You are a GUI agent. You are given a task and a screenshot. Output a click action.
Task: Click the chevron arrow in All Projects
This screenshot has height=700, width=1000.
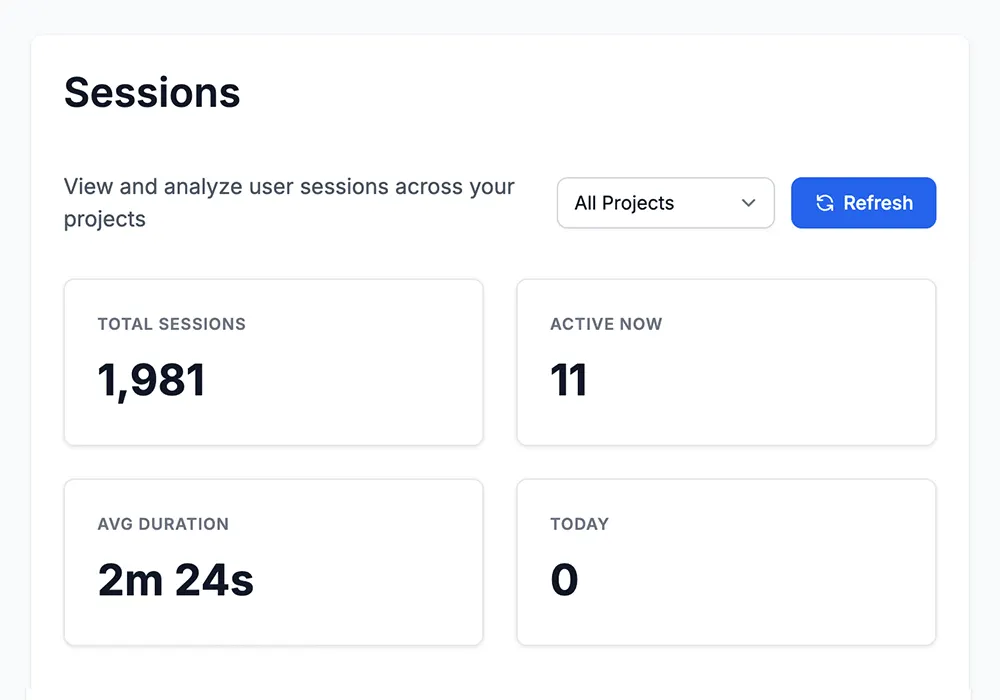click(x=749, y=203)
